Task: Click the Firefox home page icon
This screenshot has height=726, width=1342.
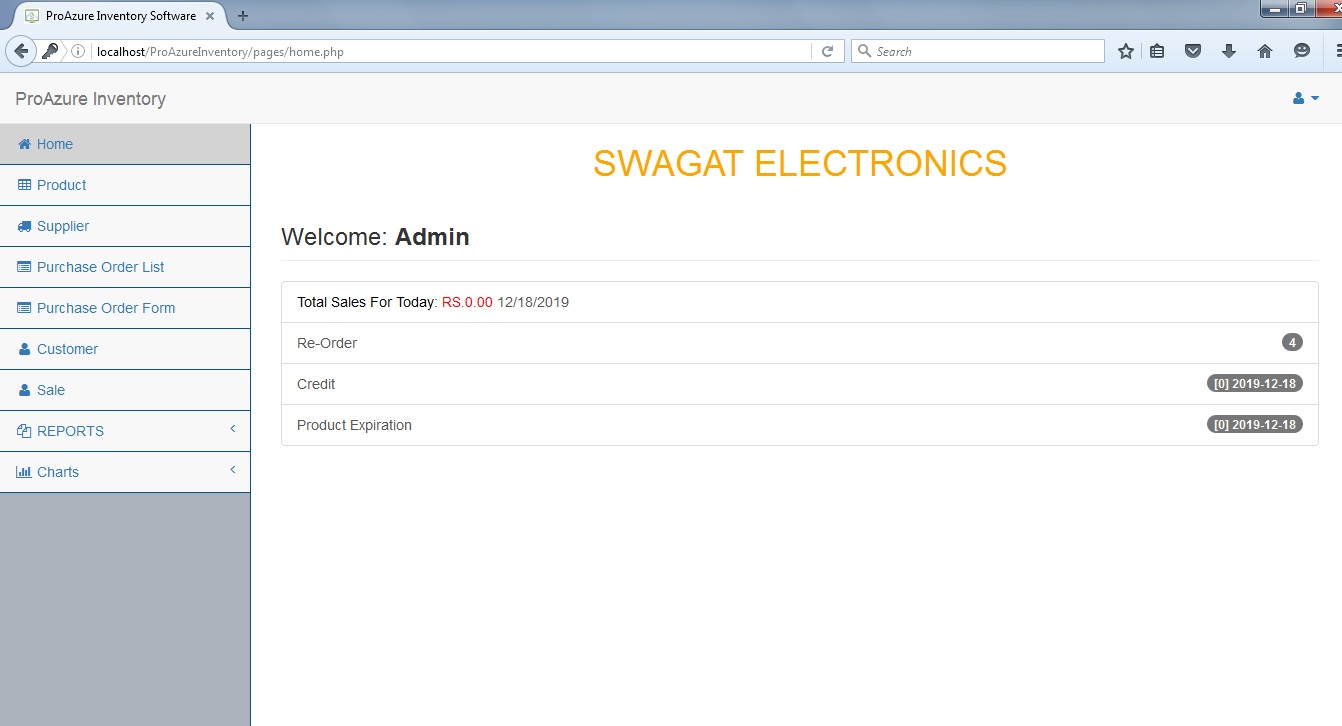Action: coord(1265,51)
